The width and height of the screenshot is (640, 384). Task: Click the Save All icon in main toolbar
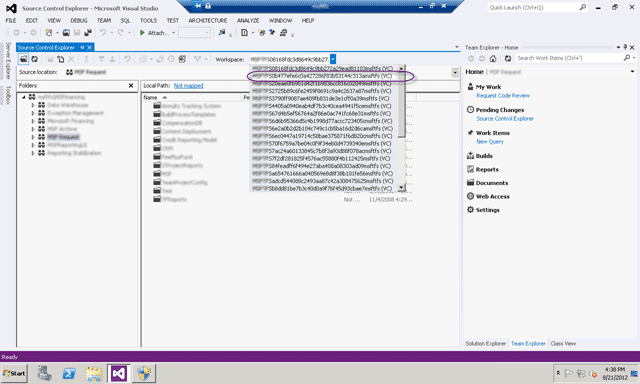point(88,33)
